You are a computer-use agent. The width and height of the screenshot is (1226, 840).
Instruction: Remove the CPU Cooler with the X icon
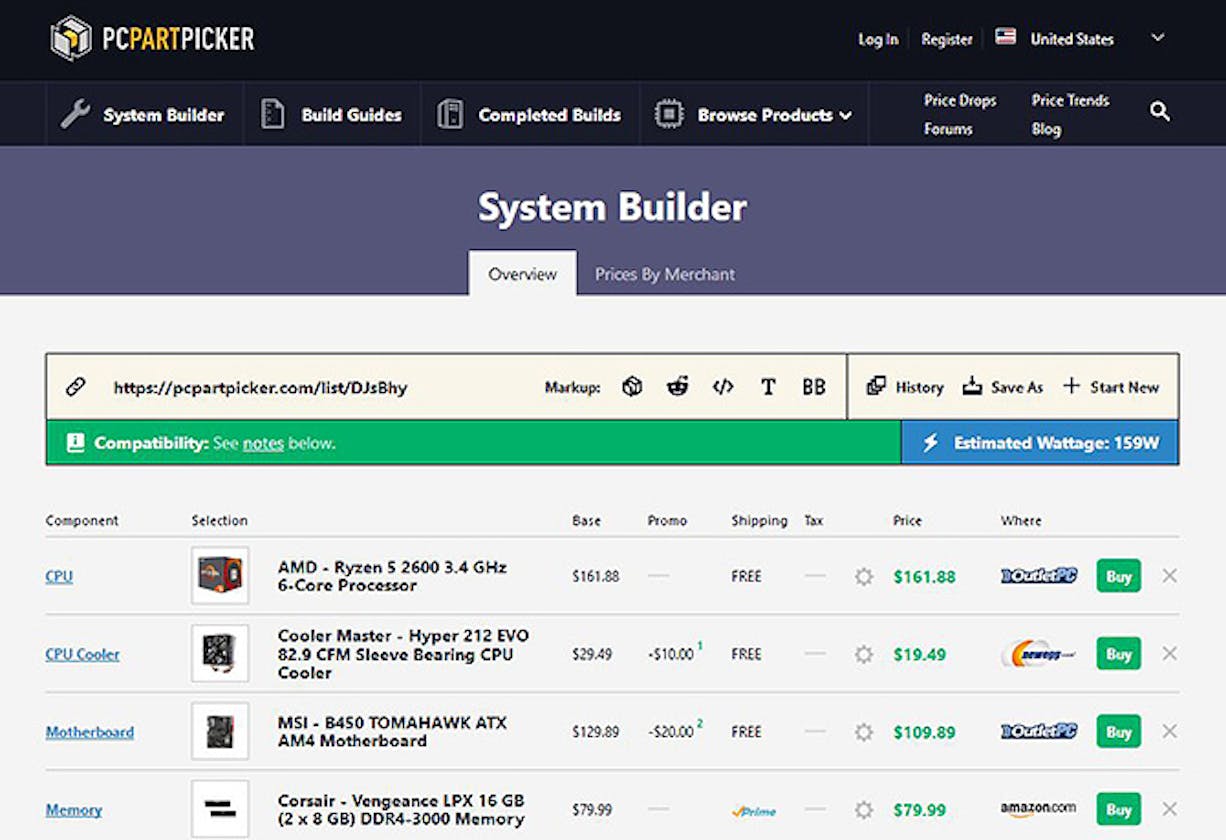click(1169, 654)
